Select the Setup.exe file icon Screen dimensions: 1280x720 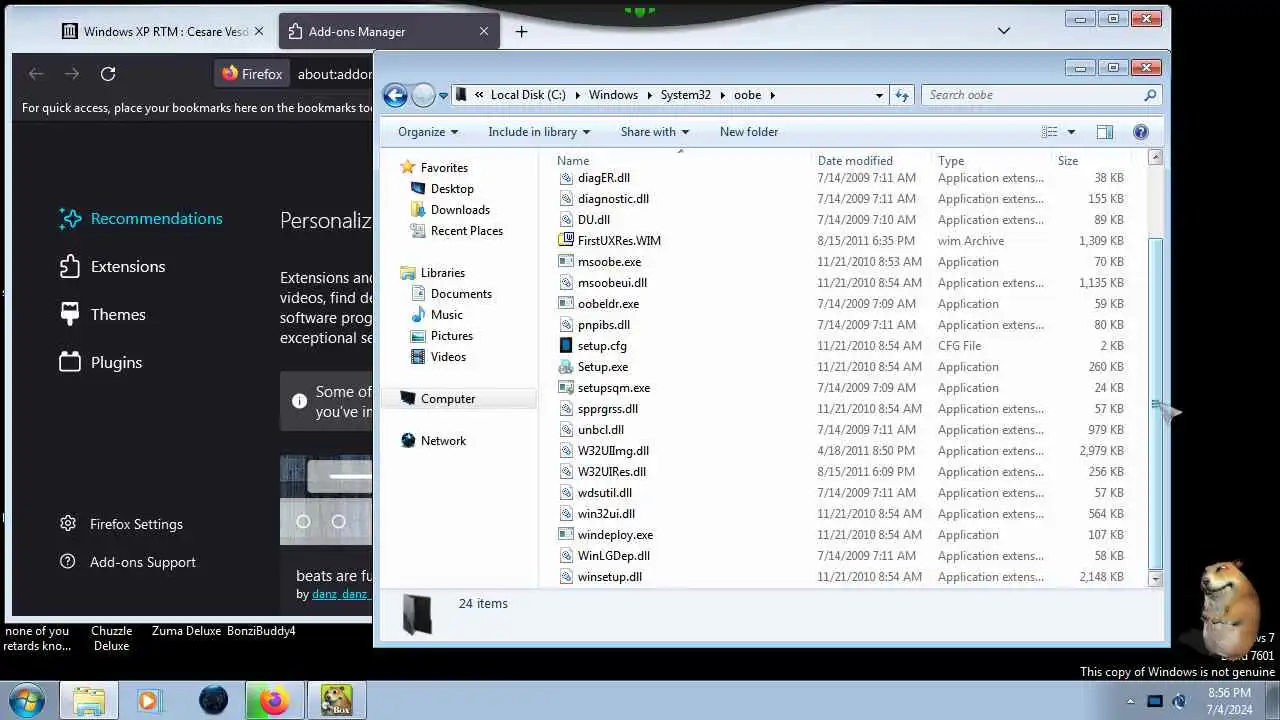pyautogui.click(x=566, y=367)
